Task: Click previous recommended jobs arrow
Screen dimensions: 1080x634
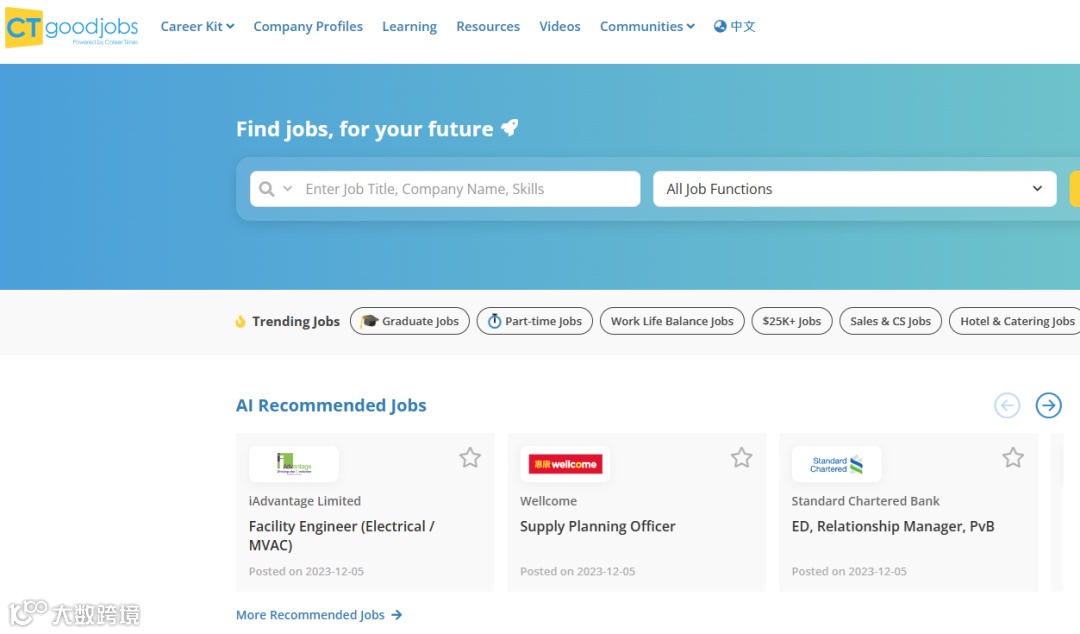Action: 1007,405
